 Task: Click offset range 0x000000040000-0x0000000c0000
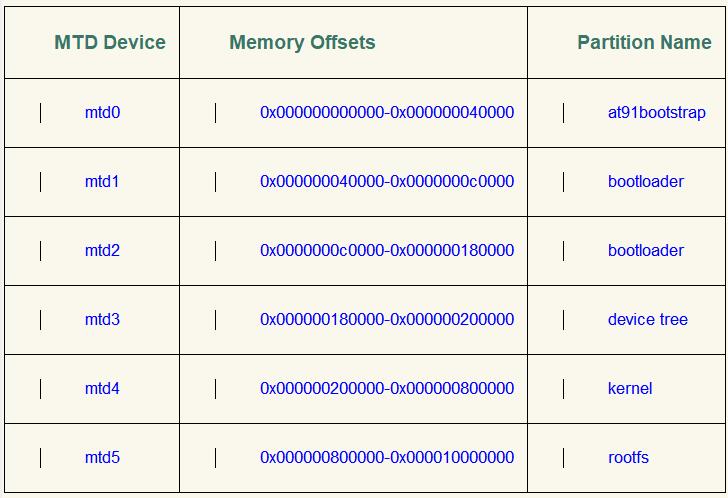[x=387, y=182]
